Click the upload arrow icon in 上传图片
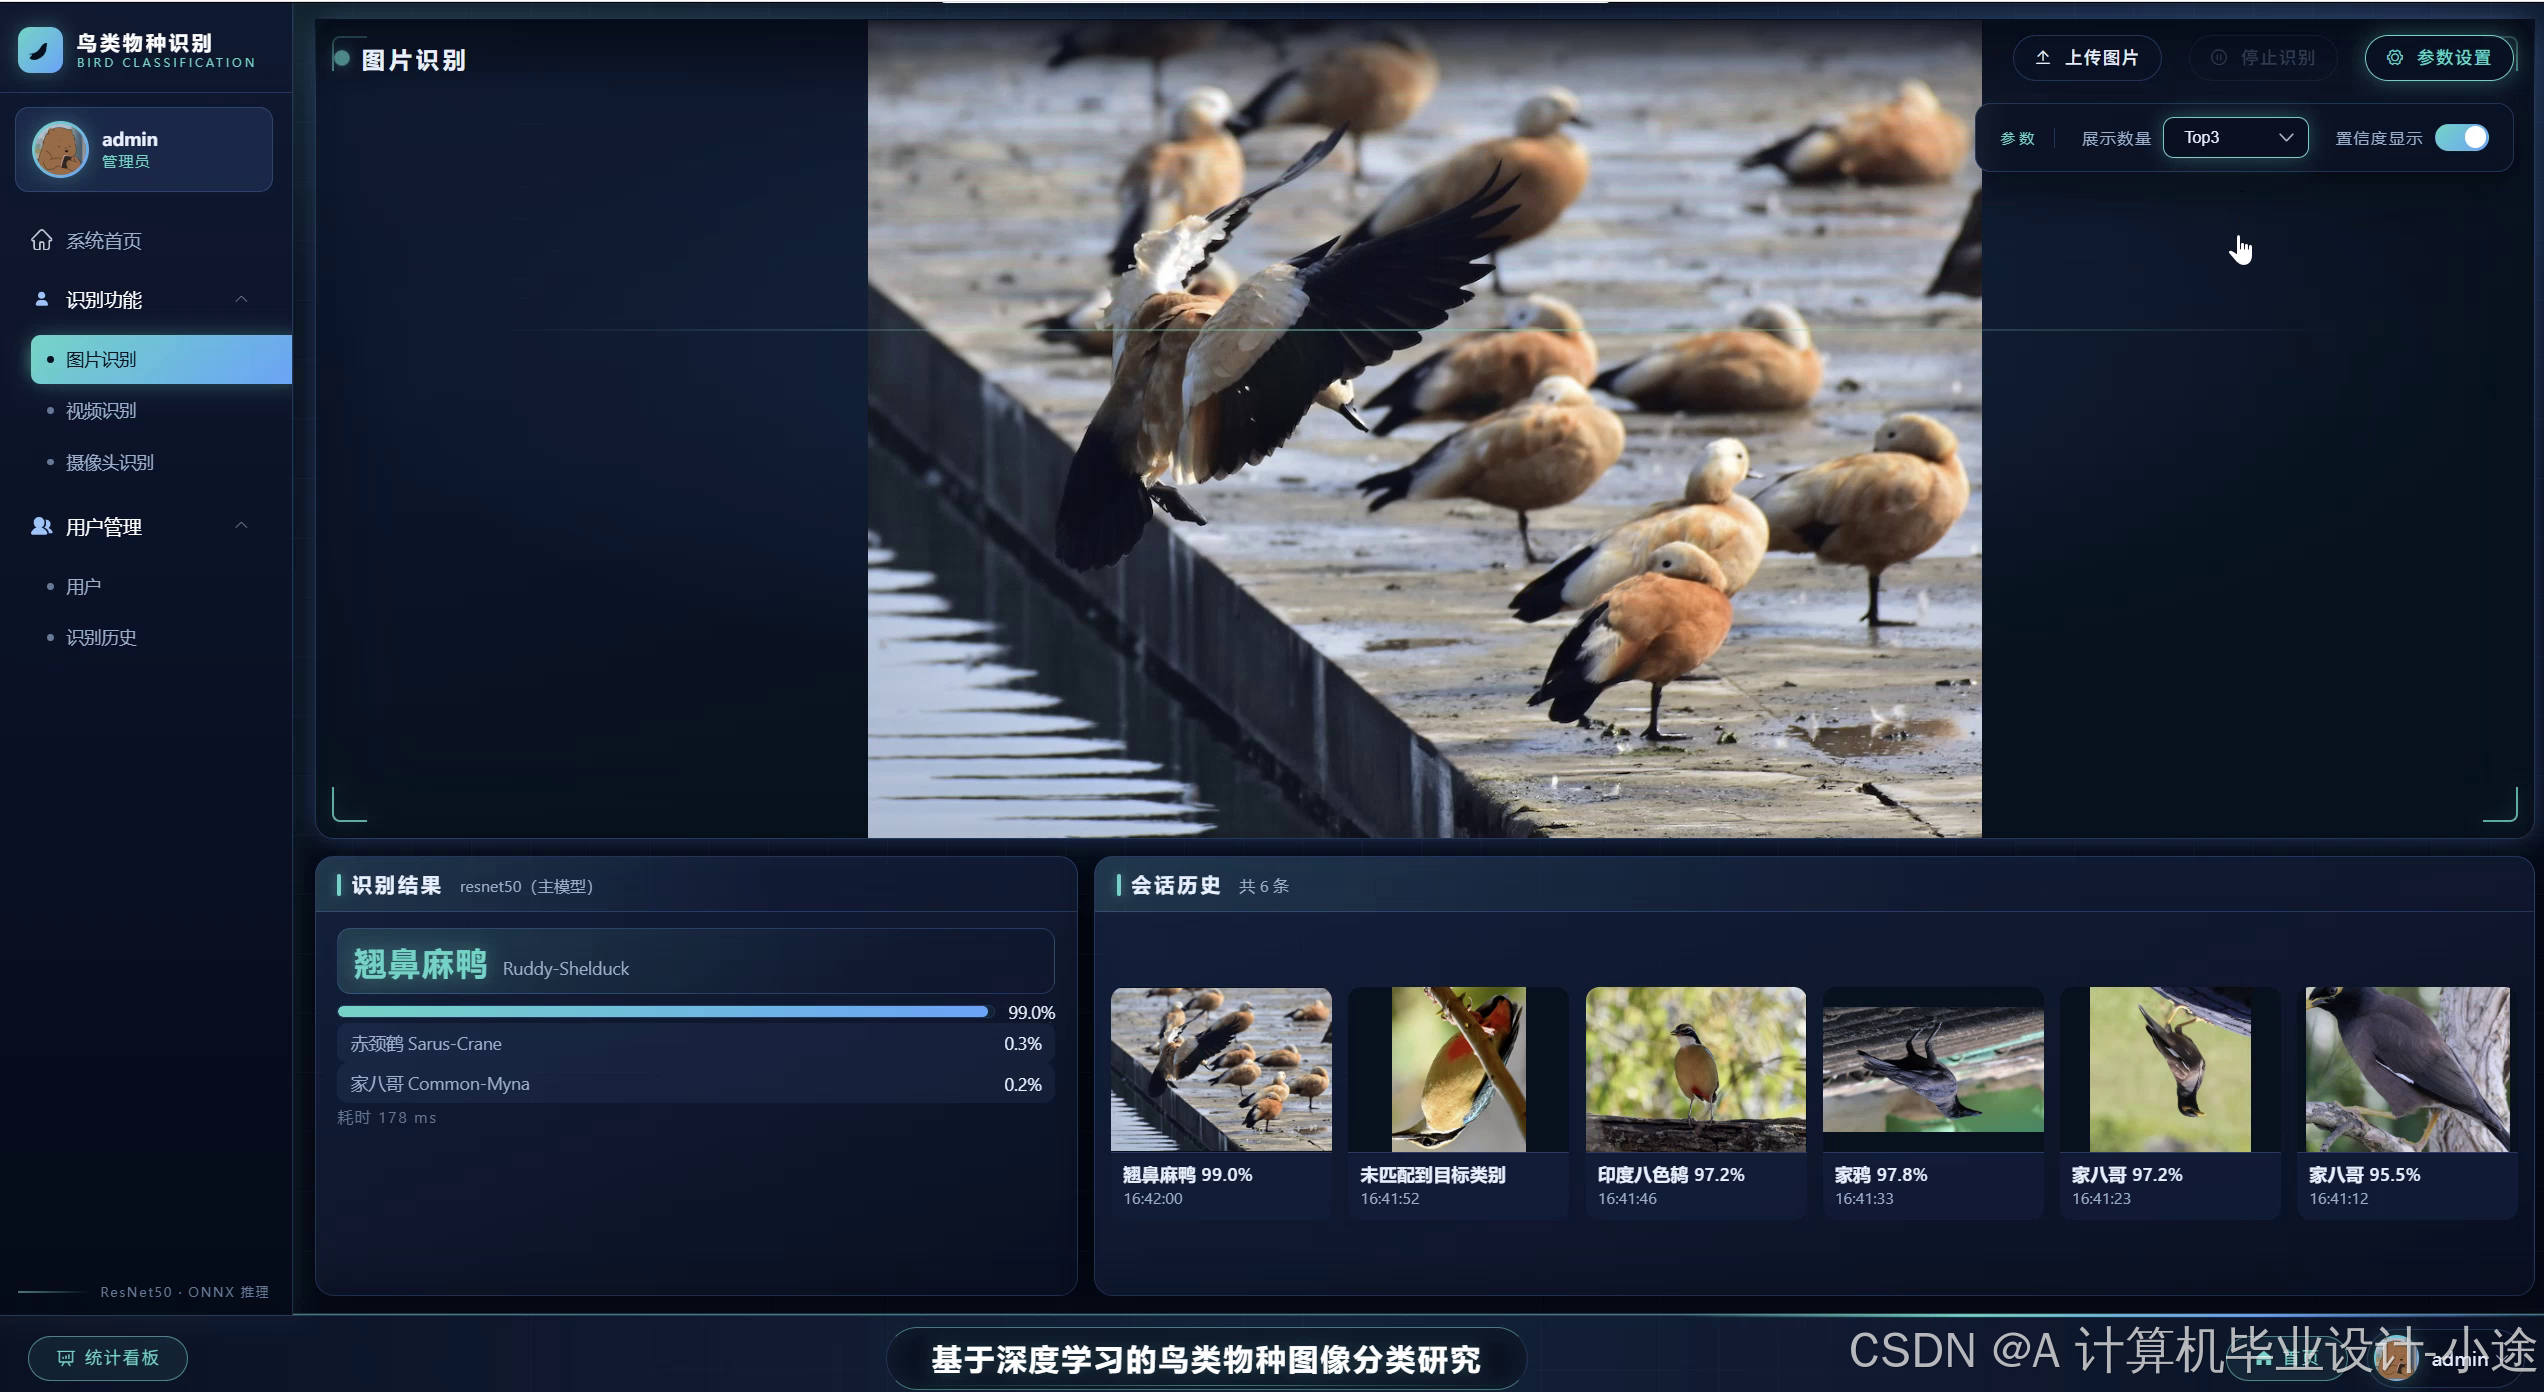The image size is (2544, 1392). pyautogui.click(x=2043, y=58)
